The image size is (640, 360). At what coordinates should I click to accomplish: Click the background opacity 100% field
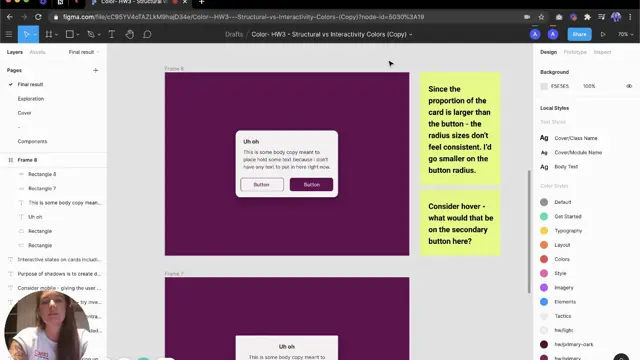[x=589, y=86]
